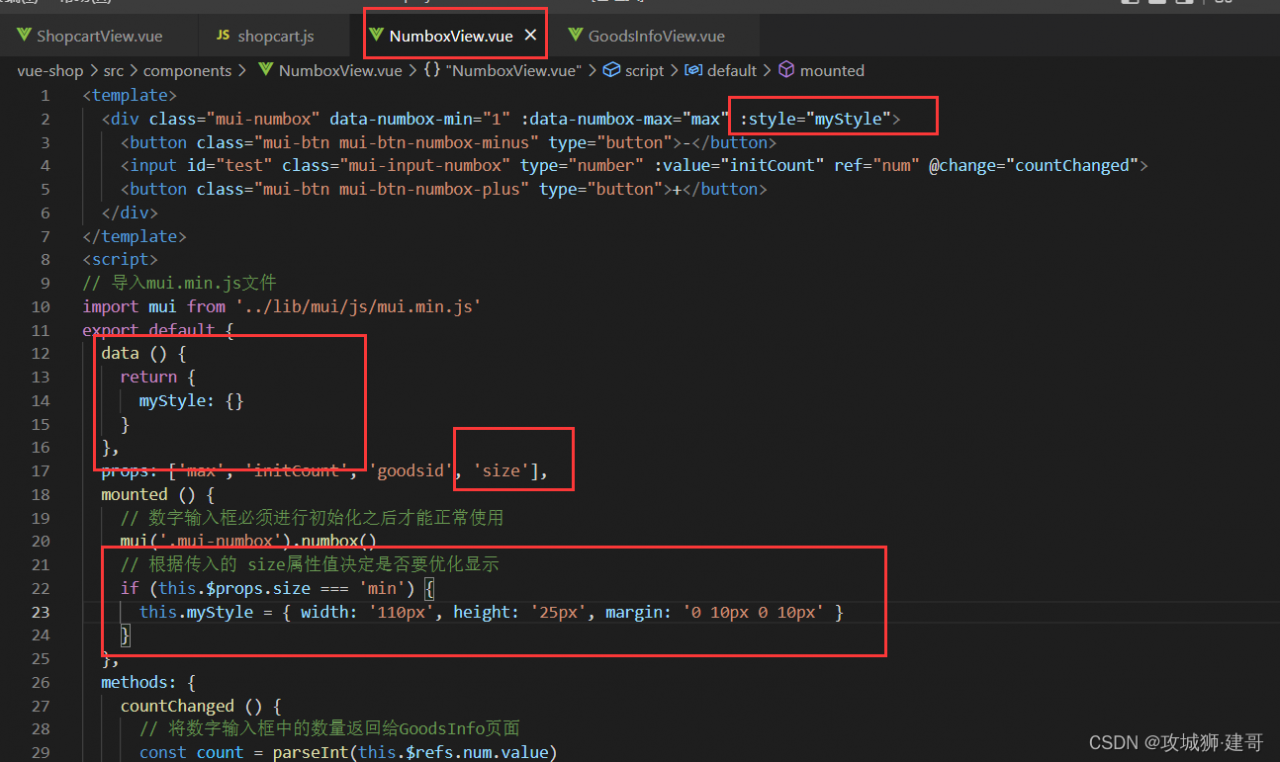Screen dimensions: 1280x762
Task: Click the :style="myStyle" binding on line 2
Action: 816,119
